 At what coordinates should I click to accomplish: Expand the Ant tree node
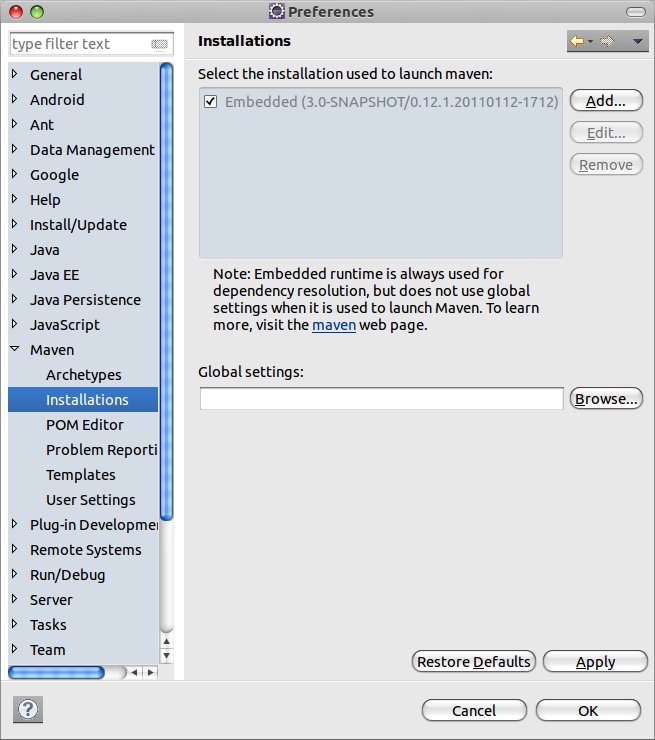point(15,124)
